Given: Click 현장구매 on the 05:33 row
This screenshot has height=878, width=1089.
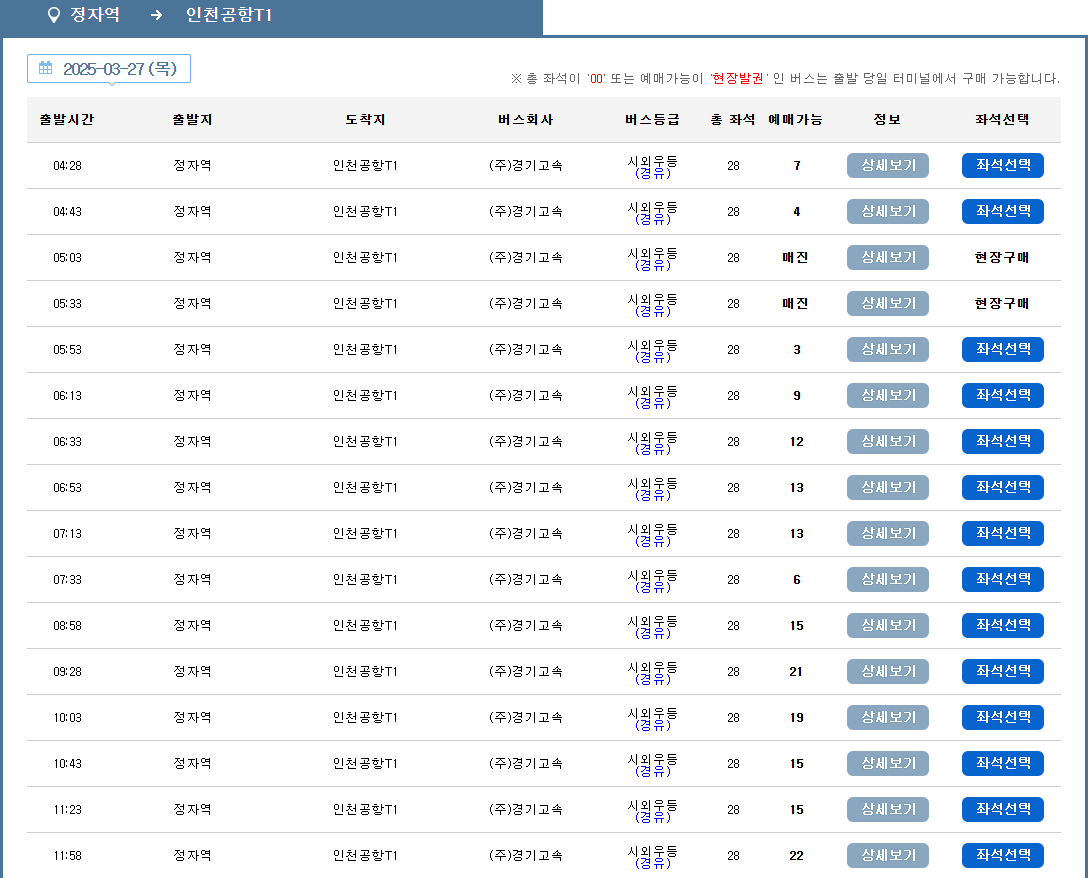Looking at the screenshot, I should 1002,303.
